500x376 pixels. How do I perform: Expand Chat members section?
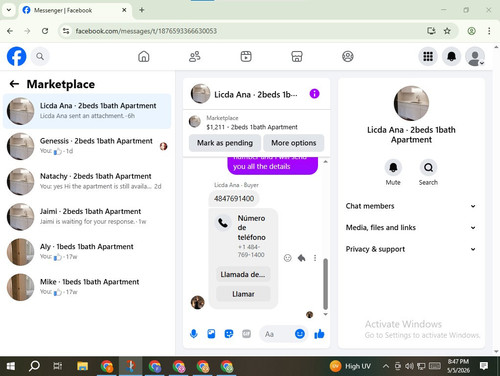tap(411, 206)
